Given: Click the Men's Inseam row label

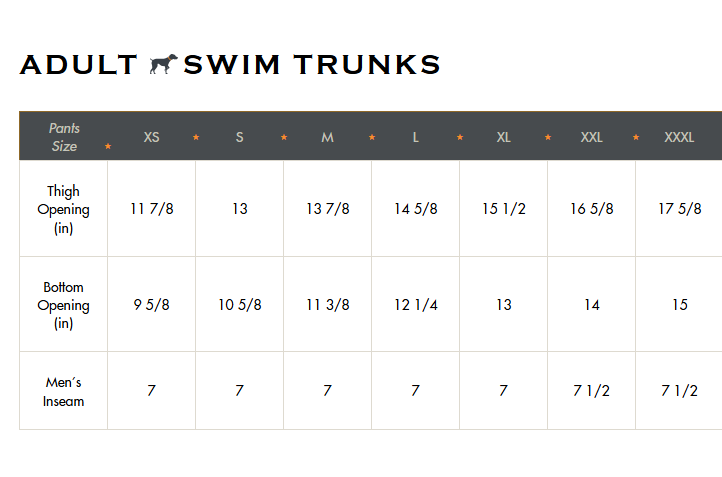Looking at the screenshot, I should tap(64, 391).
